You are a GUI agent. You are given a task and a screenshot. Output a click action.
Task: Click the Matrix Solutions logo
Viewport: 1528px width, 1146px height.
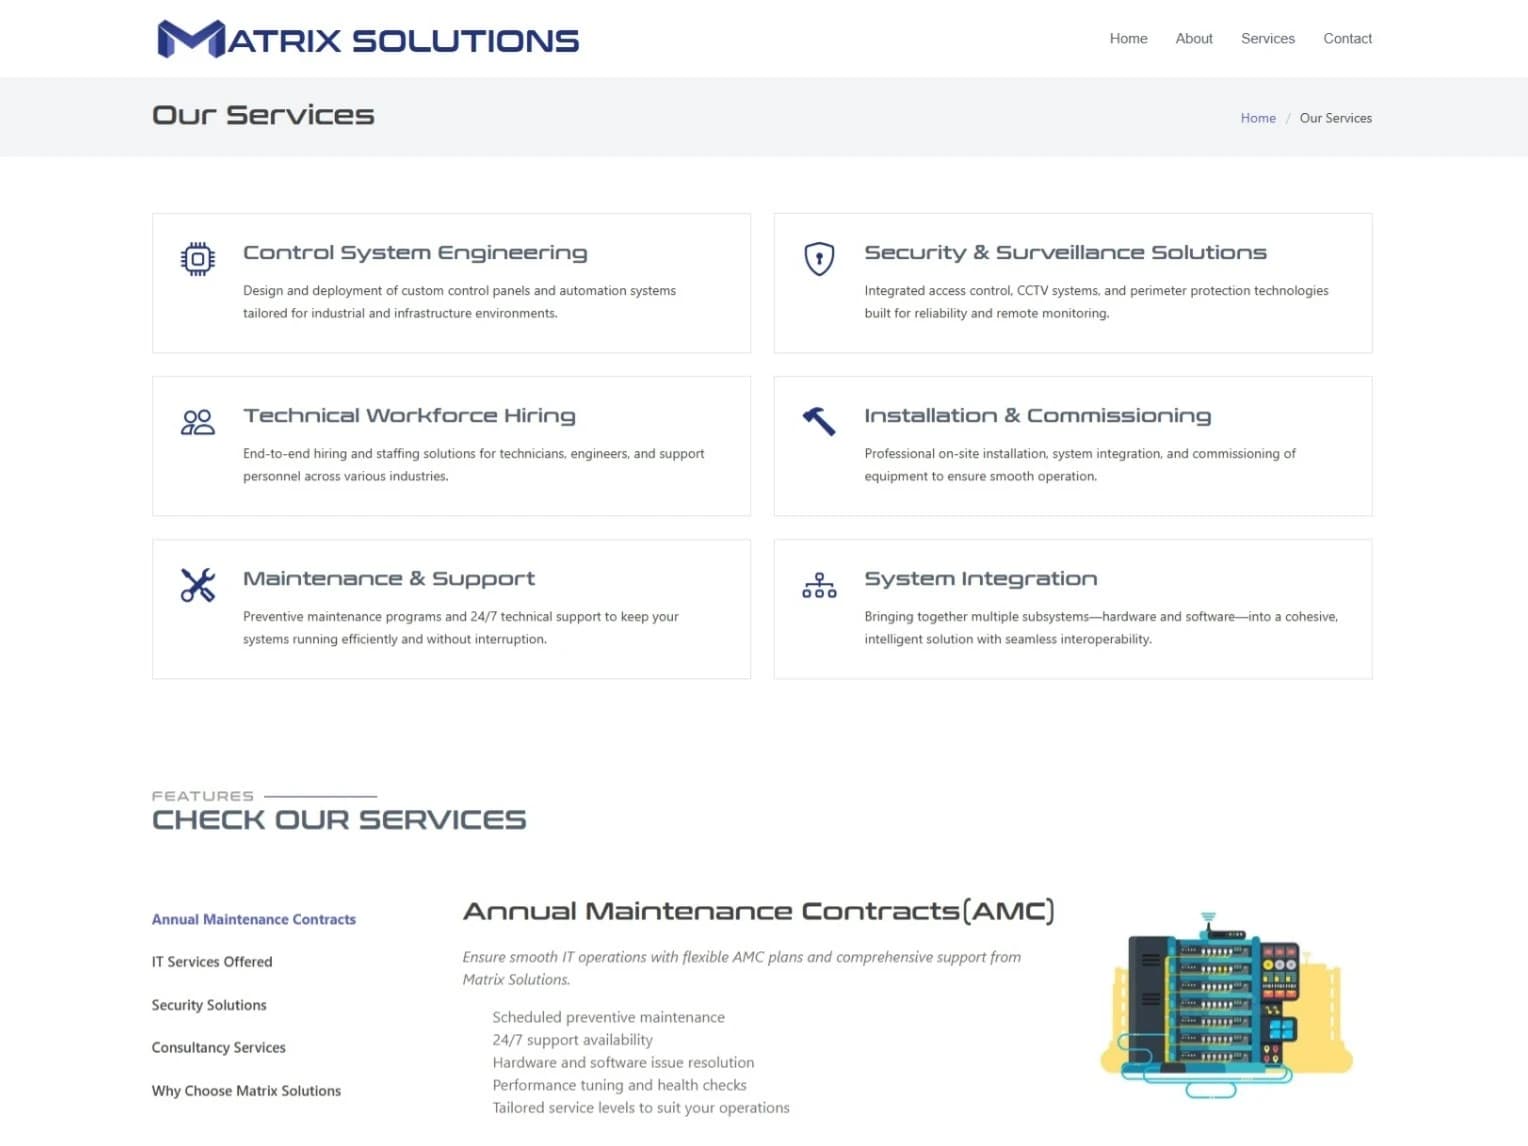click(x=368, y=39)
